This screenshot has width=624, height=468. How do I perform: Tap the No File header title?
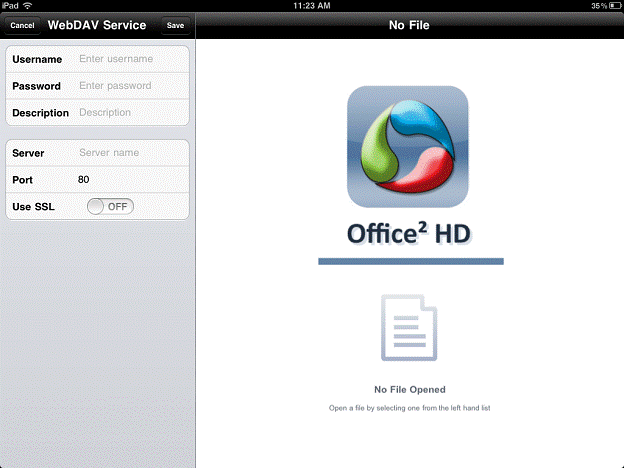pos(409,25)
